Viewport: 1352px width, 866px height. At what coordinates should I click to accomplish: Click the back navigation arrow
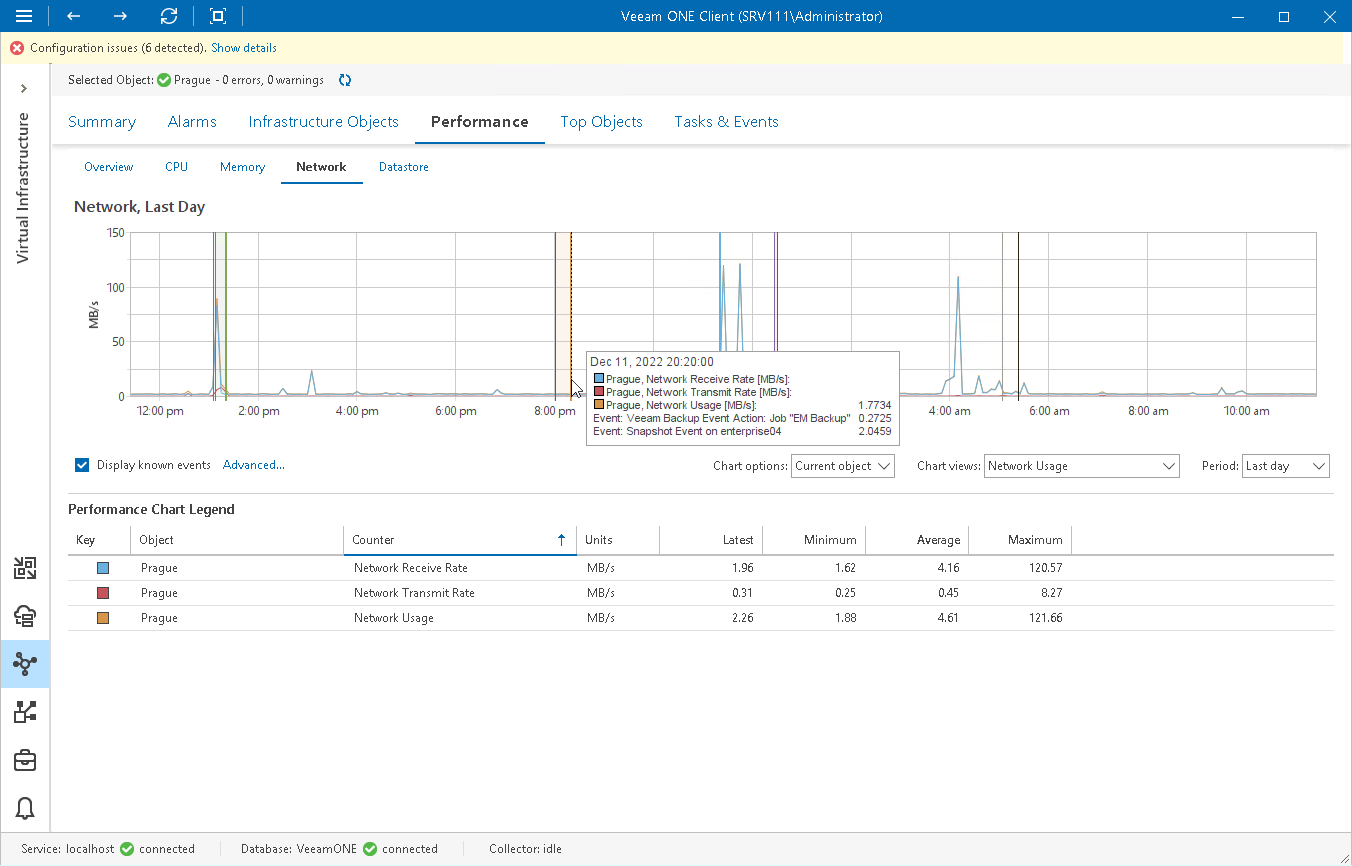click(72, 16)
